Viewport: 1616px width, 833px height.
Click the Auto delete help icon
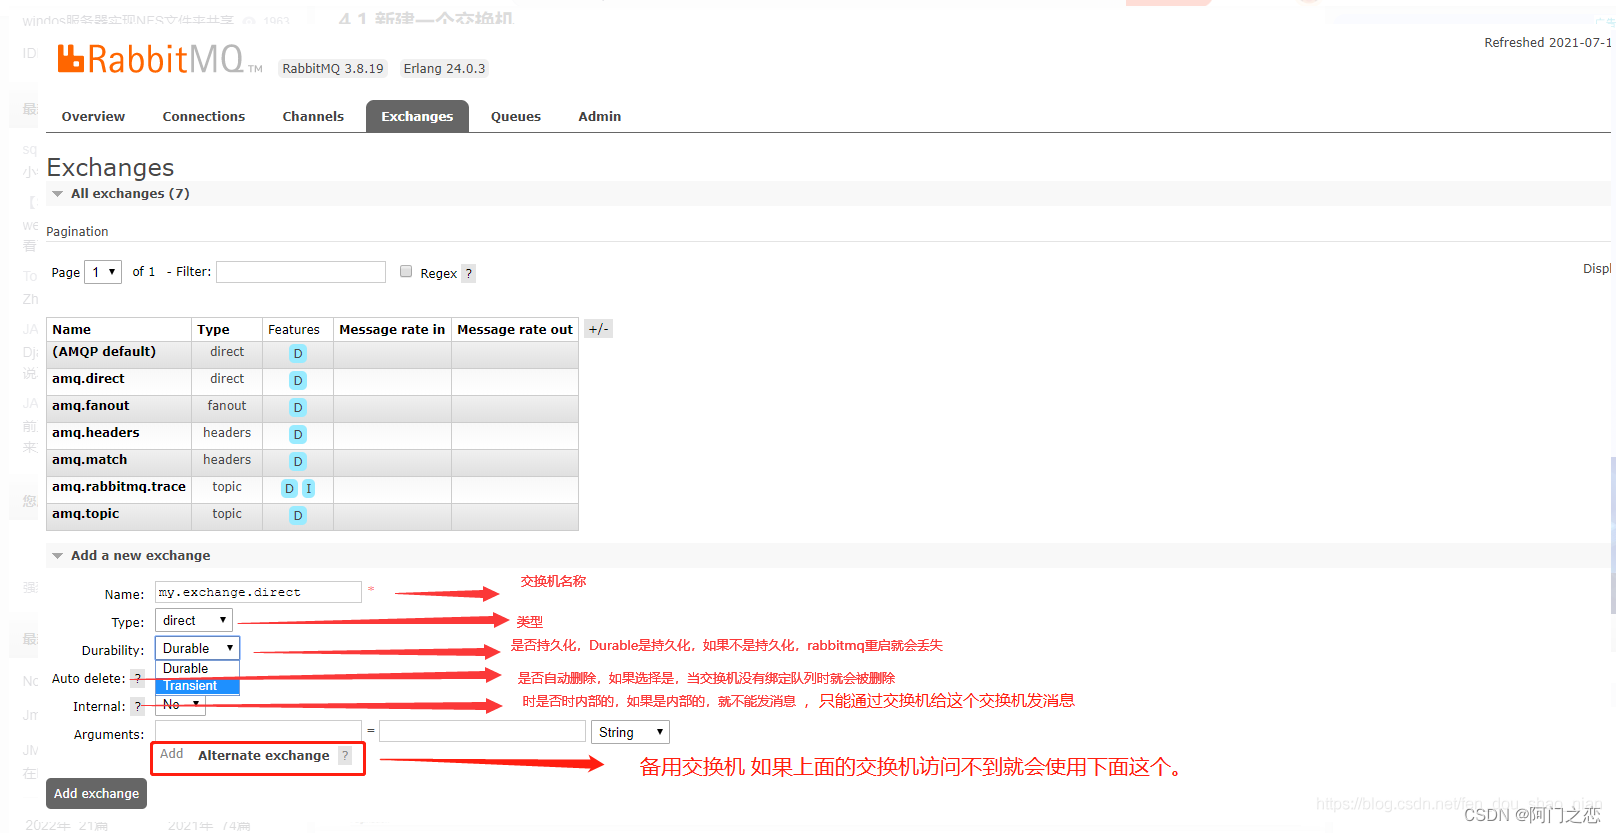pos(138,679)
